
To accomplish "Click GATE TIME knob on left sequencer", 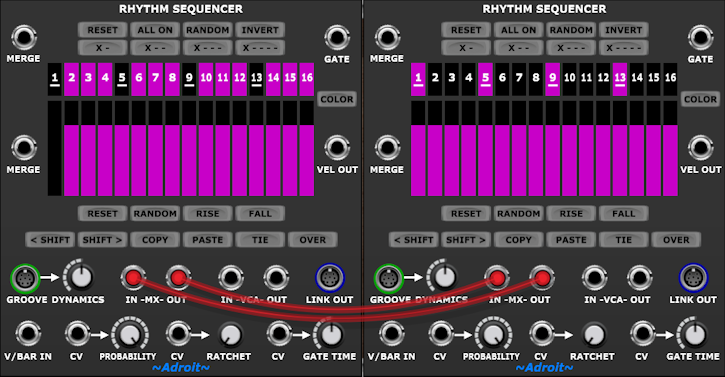I will click(x=331, y=334).
